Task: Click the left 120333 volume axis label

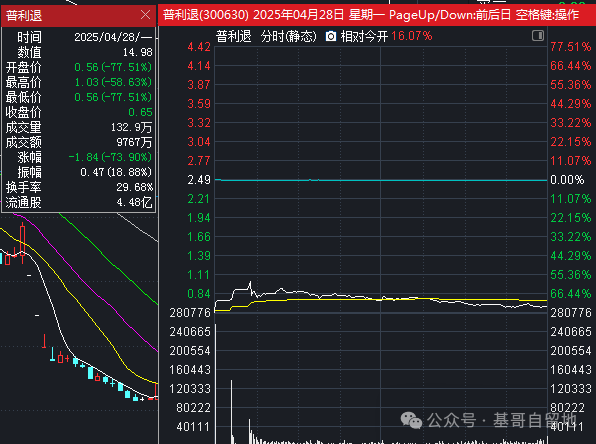Action: 190,389
